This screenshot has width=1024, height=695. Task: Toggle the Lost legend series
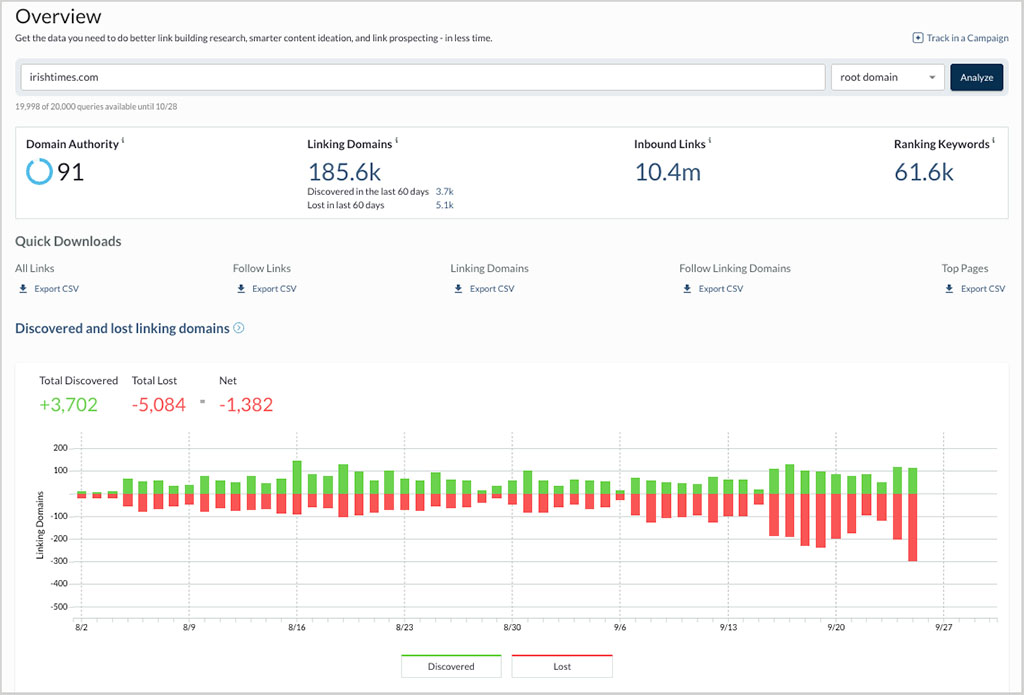(562, 666)
